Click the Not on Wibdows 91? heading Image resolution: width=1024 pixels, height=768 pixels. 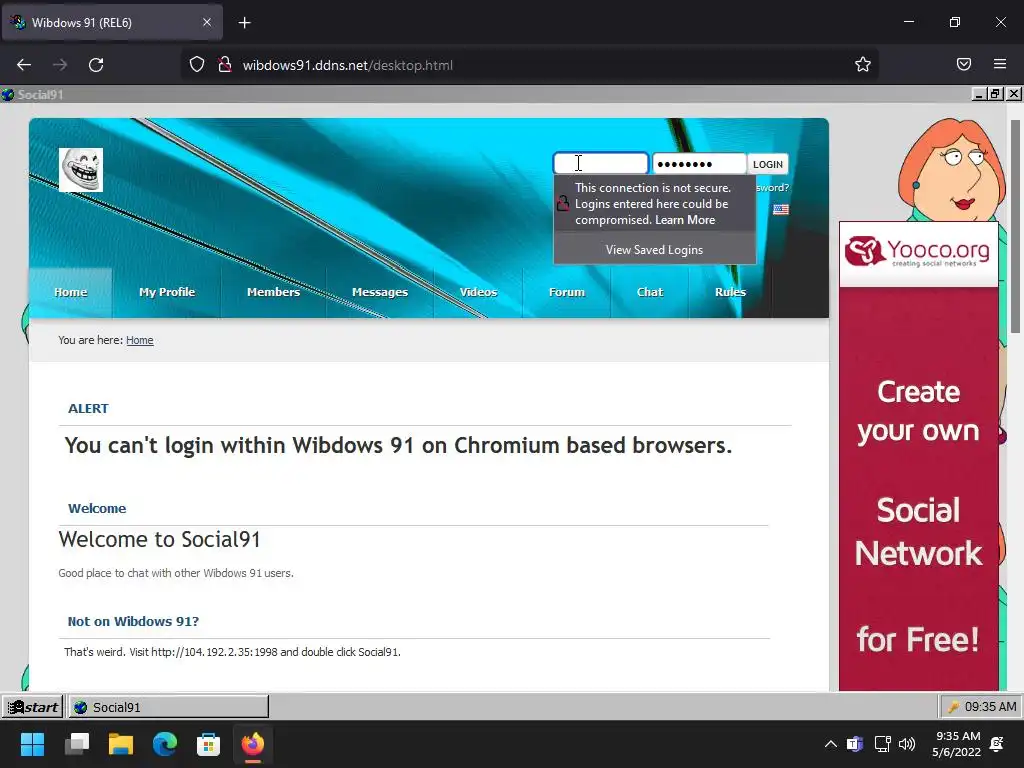click(133, 621)
